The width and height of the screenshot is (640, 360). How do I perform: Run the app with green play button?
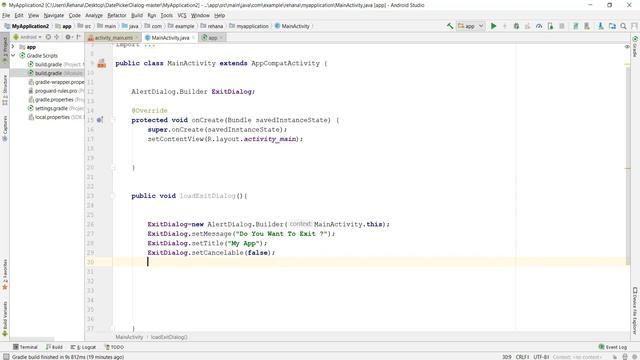[493, 26]
